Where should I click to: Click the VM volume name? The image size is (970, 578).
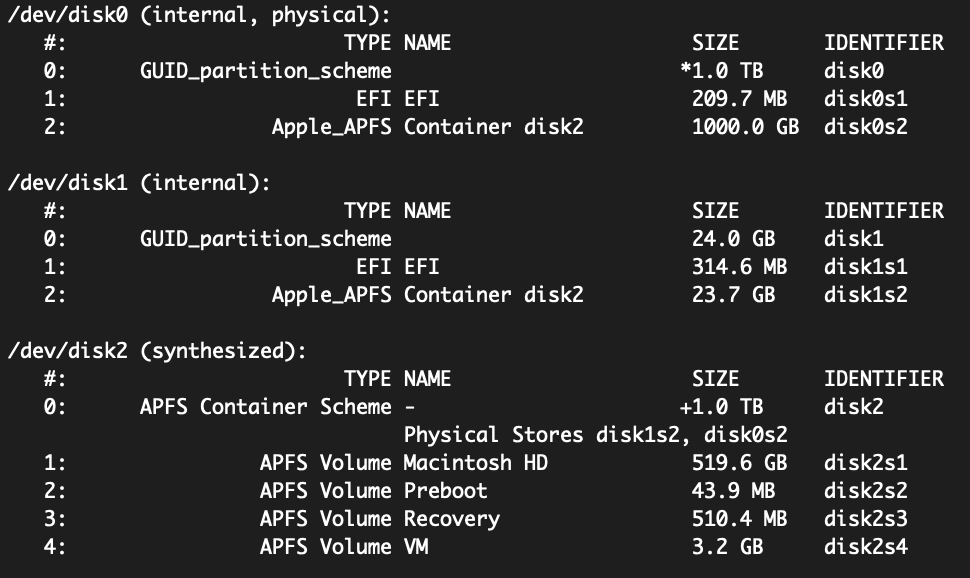(x=416, y=547)
